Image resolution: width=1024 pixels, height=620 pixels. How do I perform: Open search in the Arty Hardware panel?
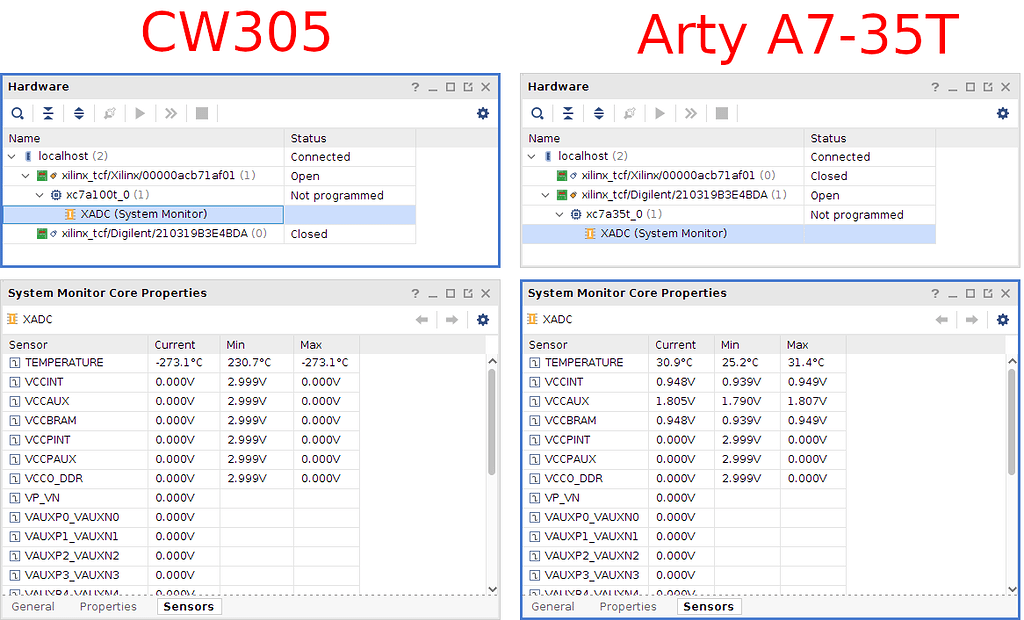pos(538,113)
